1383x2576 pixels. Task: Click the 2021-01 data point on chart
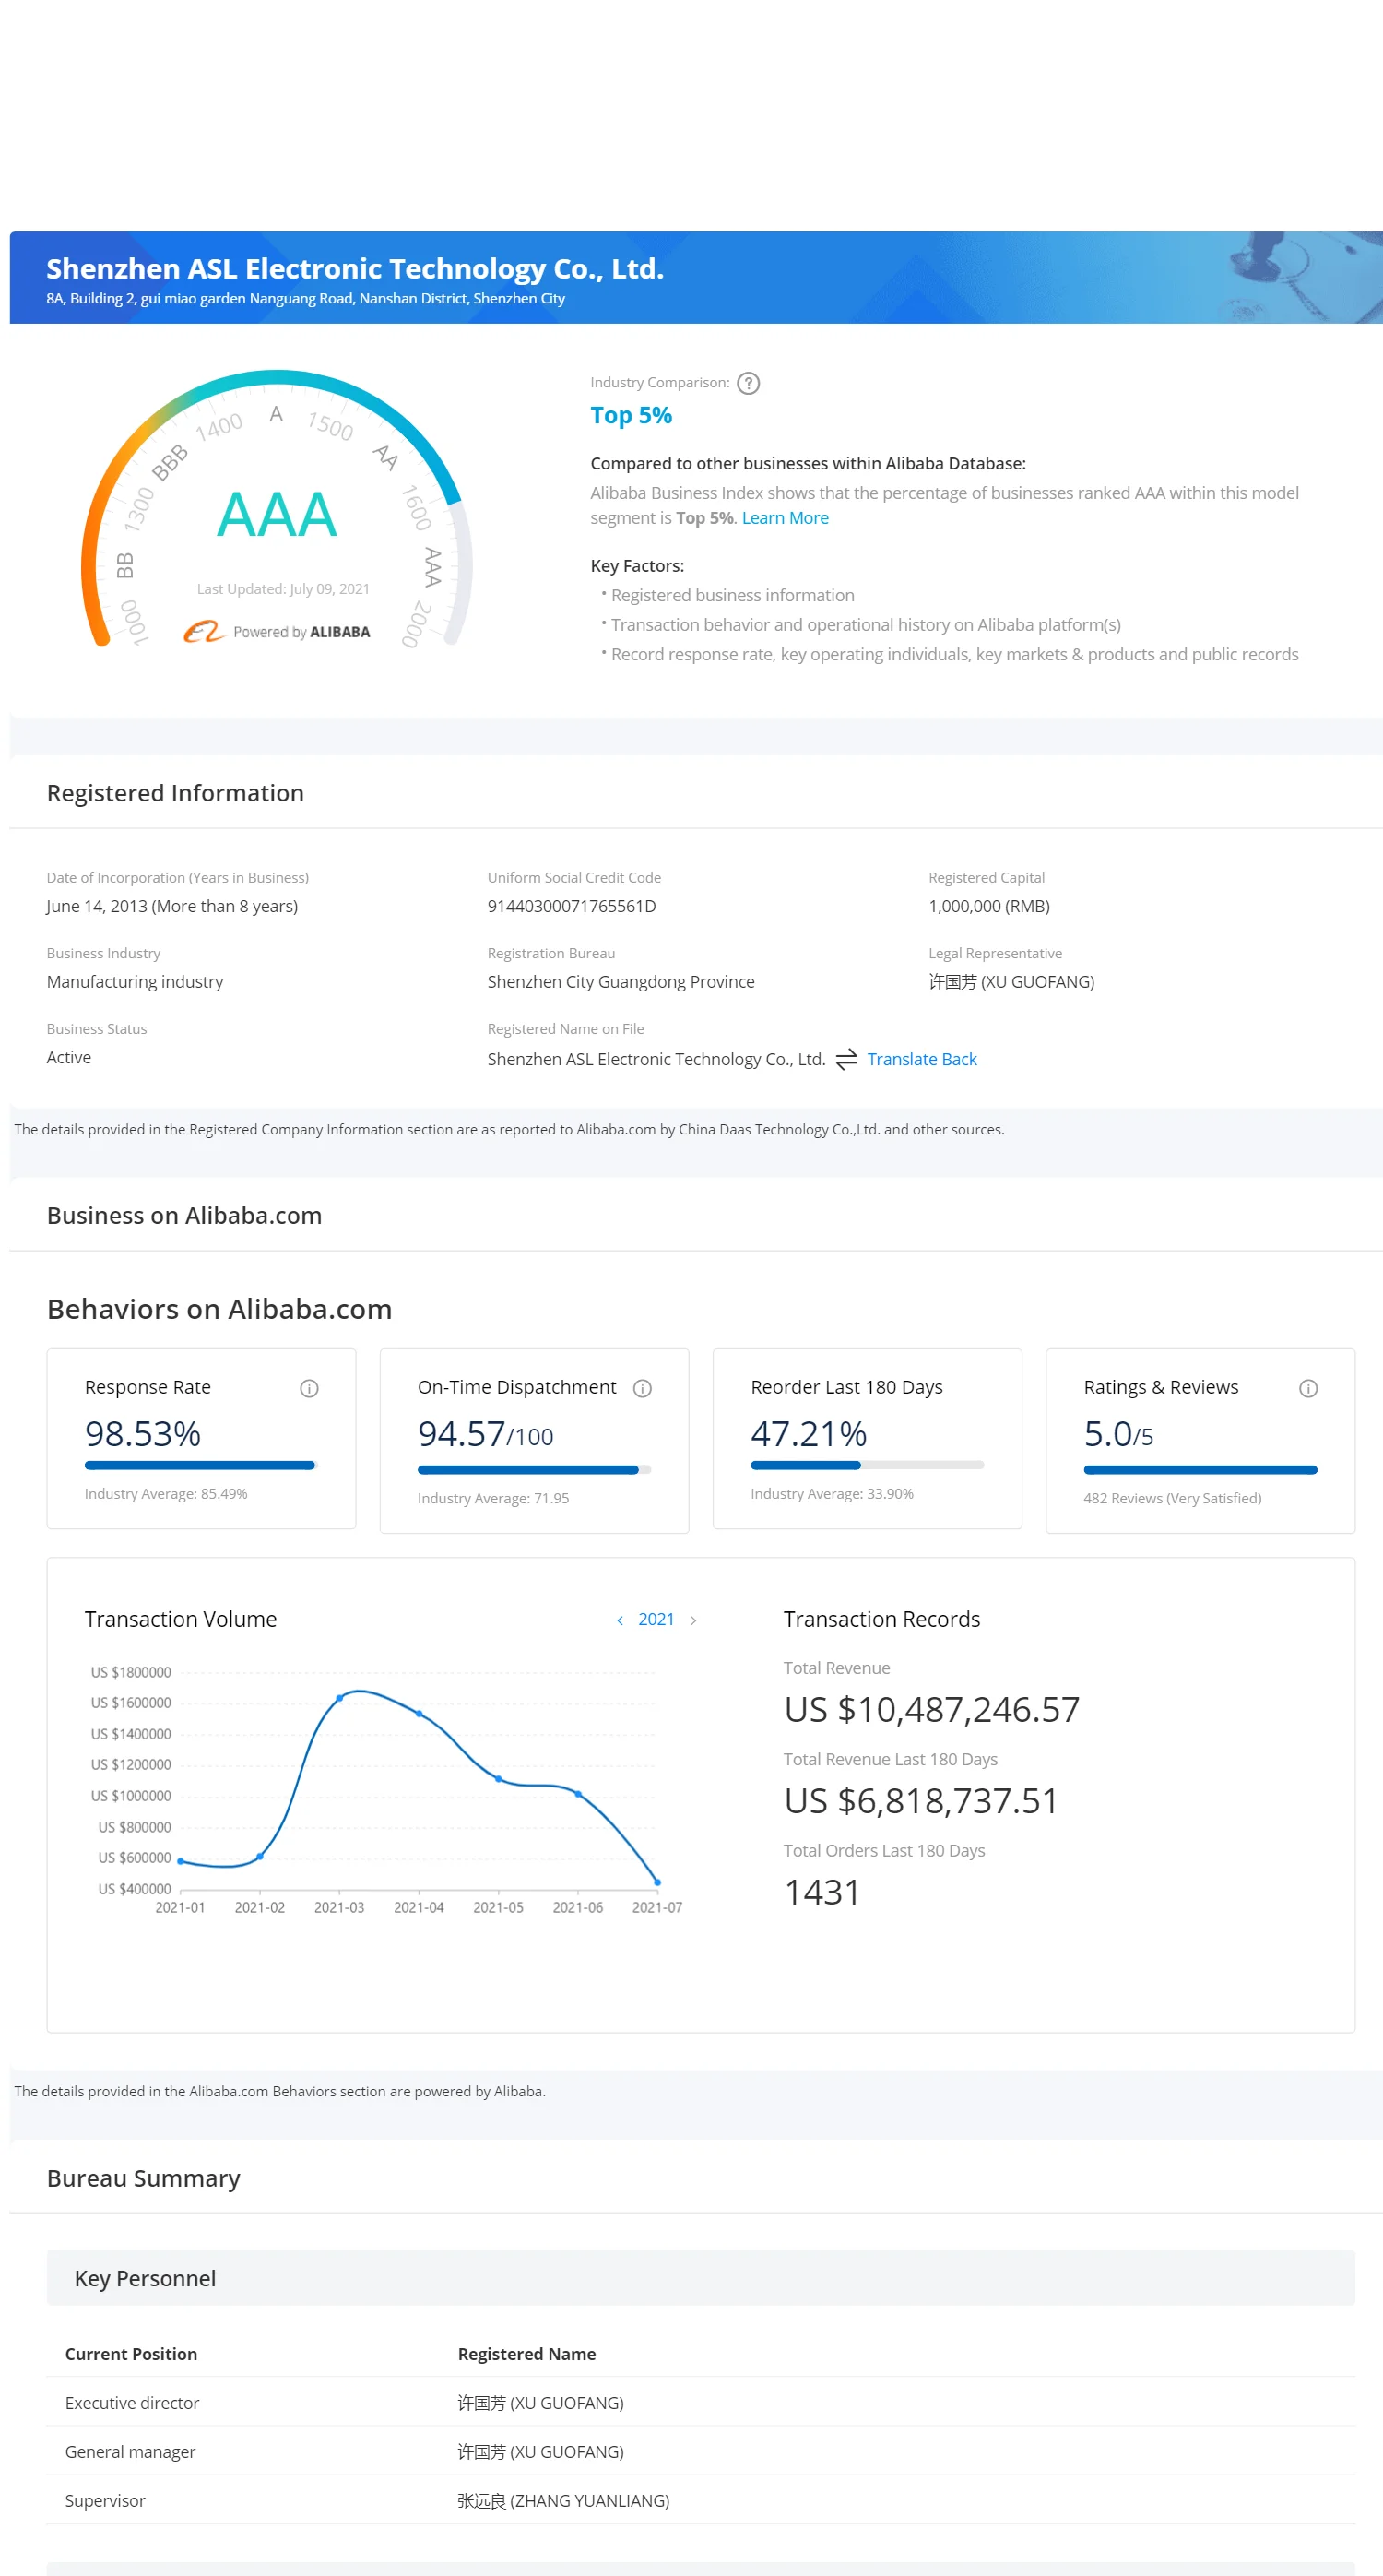180,1860
